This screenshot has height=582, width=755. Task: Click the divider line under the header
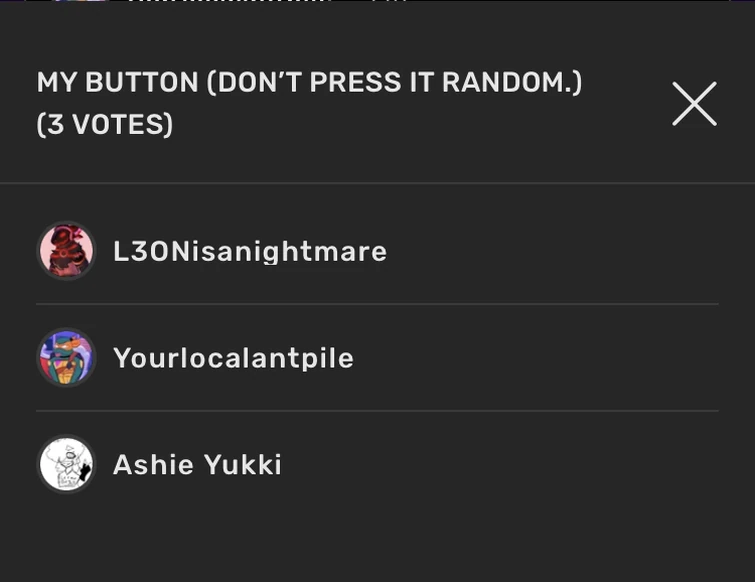pyautogui.click(x=377, y=183)
